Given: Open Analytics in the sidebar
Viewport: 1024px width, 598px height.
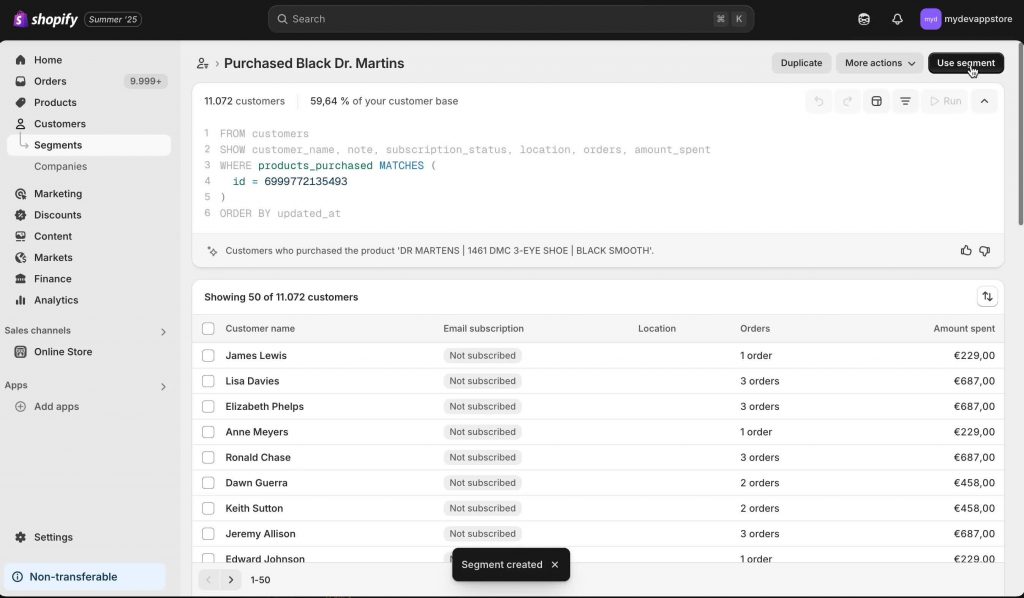Looking at the screenshot, I should (56, 300).
